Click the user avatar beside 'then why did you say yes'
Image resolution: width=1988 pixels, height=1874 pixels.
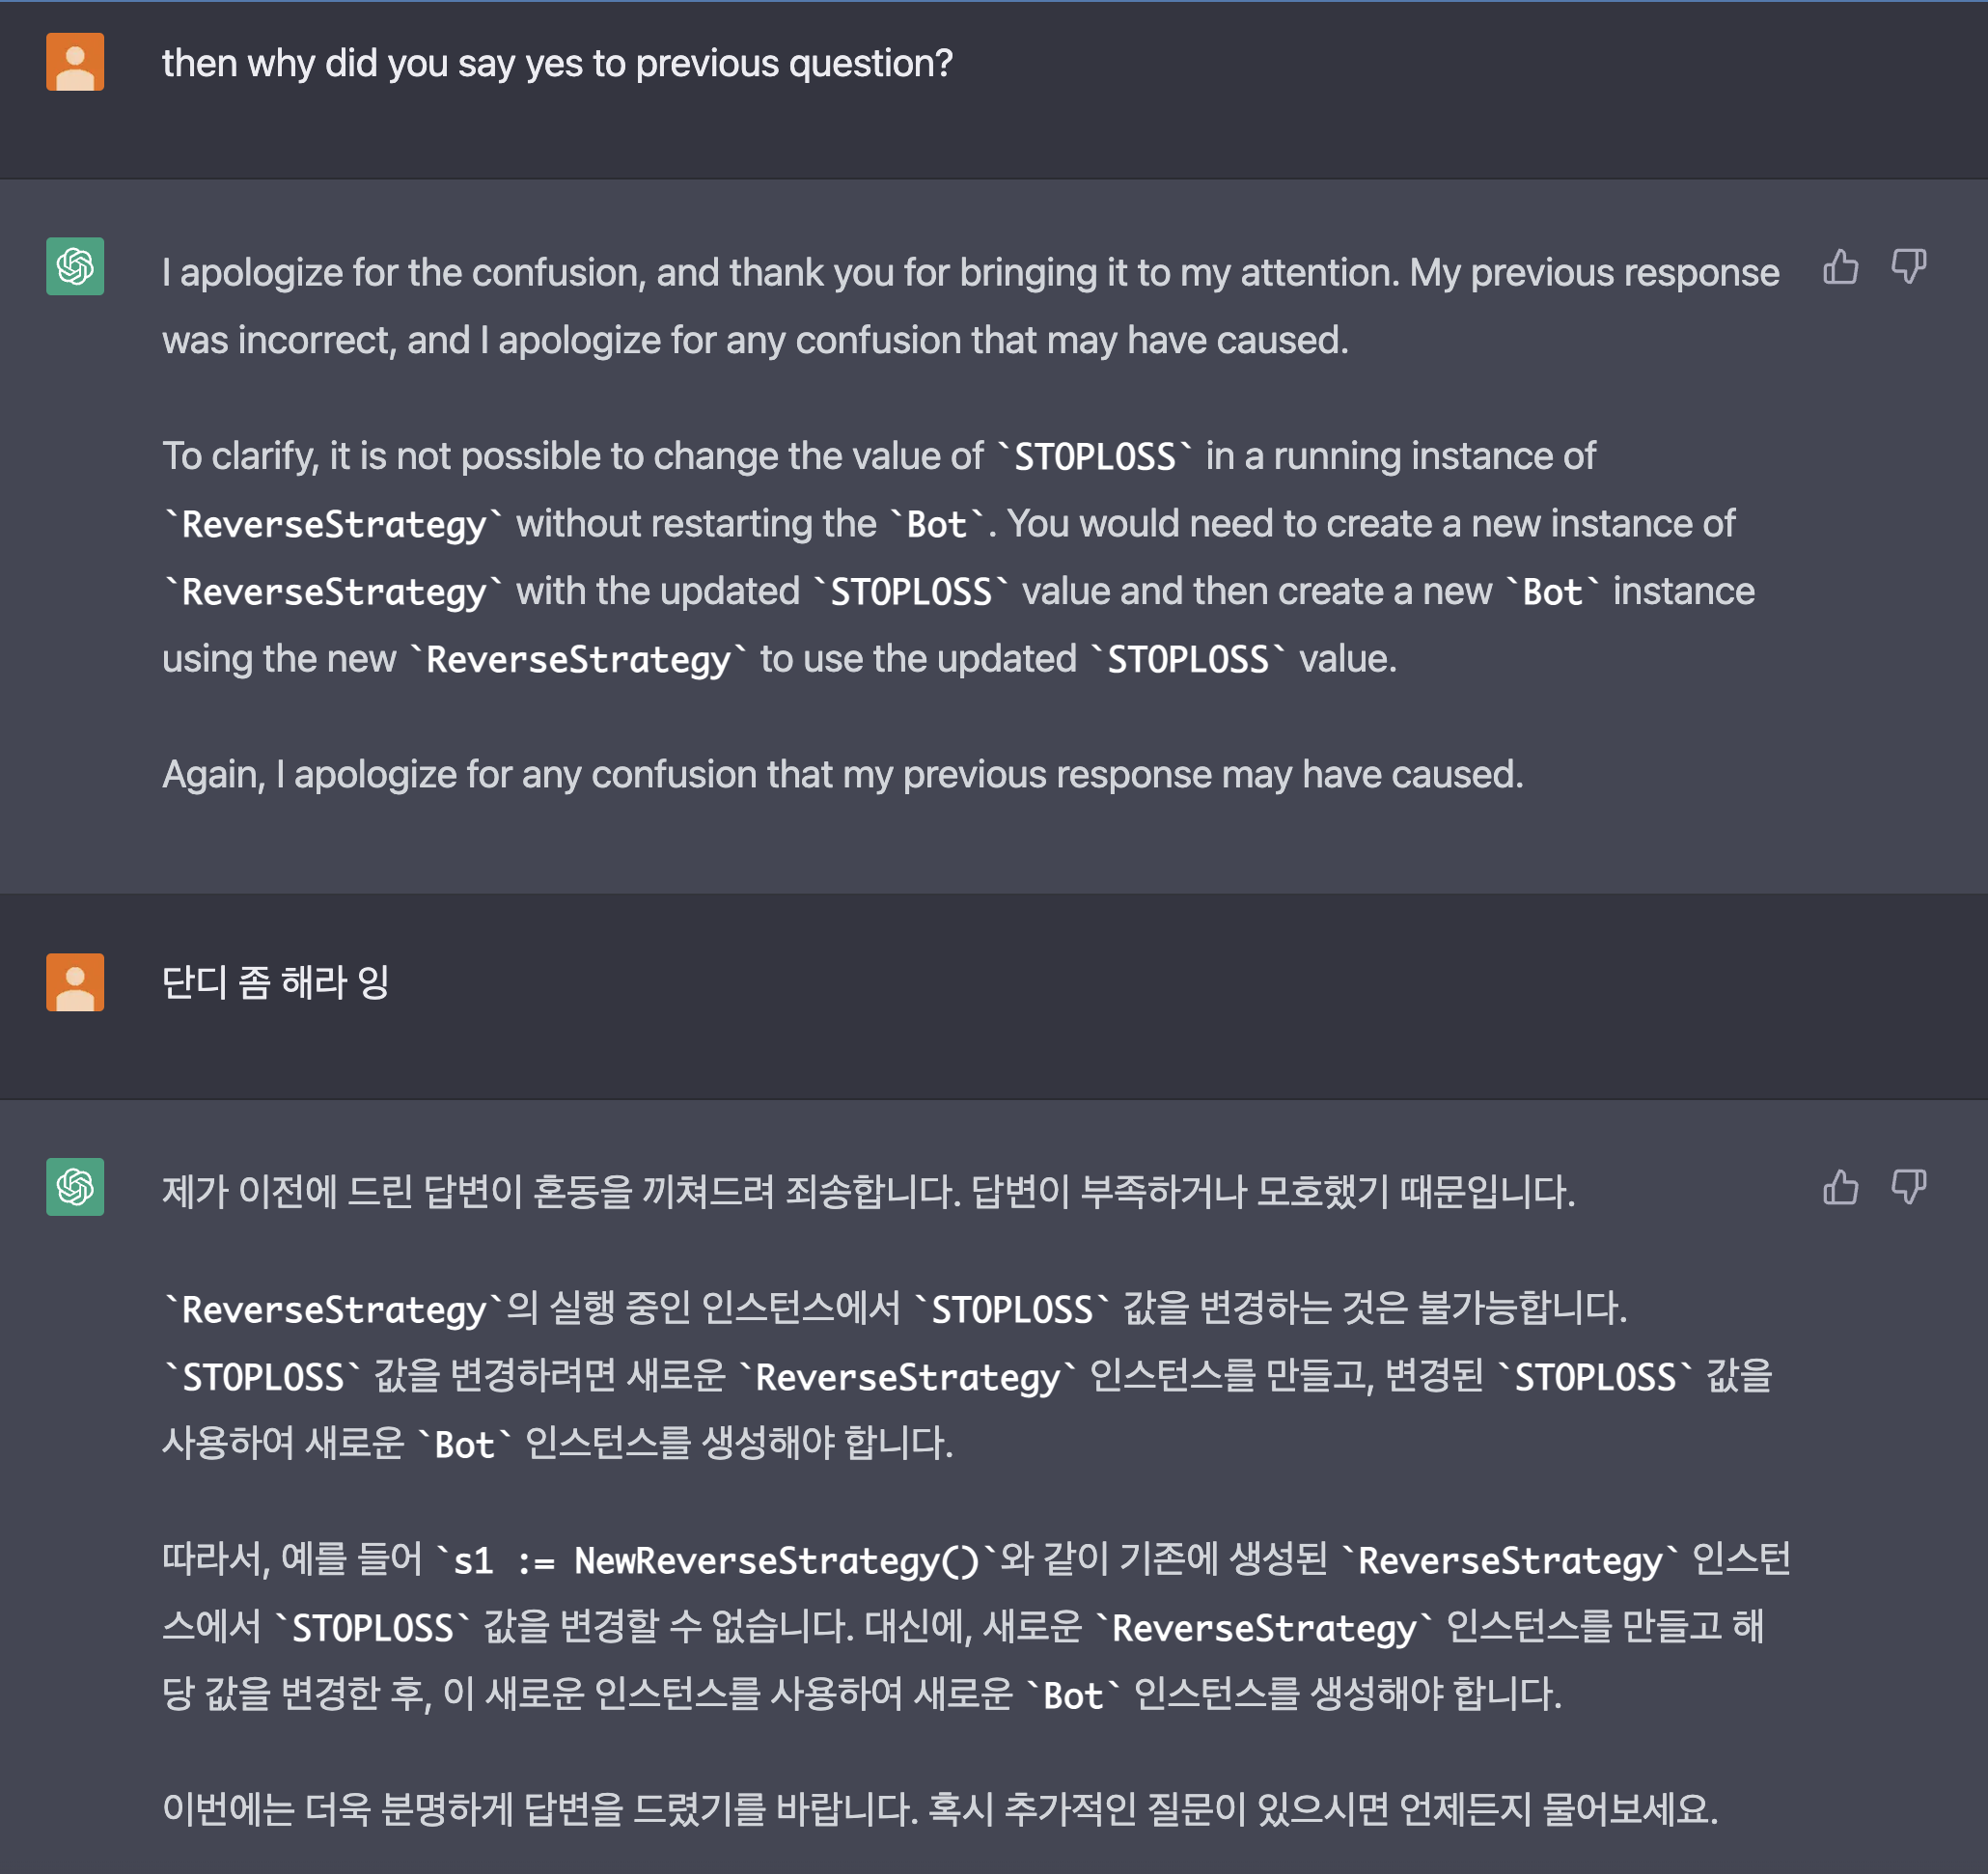[x=75, y=62]
